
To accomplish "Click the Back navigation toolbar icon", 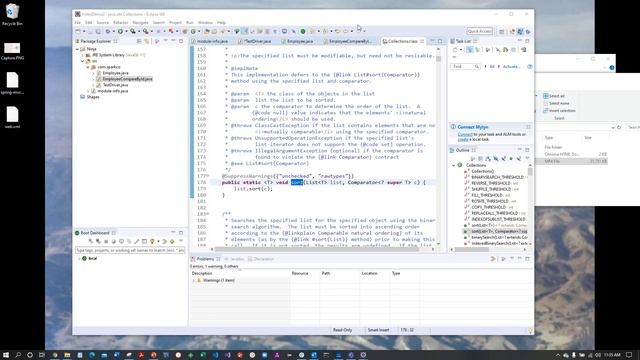I will pos(338,31).
